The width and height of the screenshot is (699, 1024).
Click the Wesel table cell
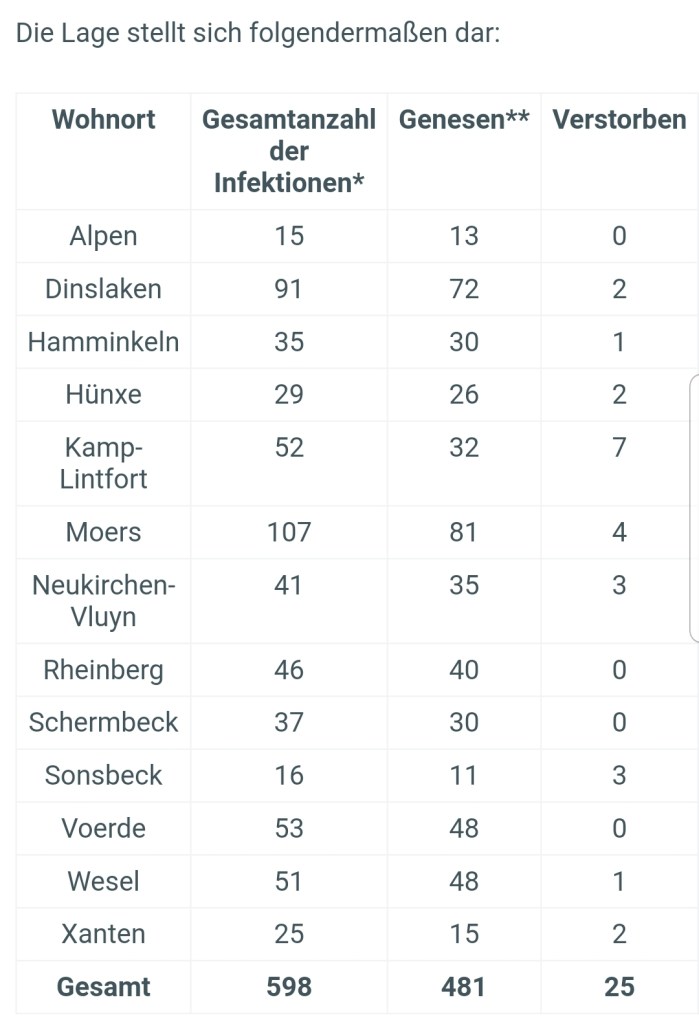coord(103,882)
